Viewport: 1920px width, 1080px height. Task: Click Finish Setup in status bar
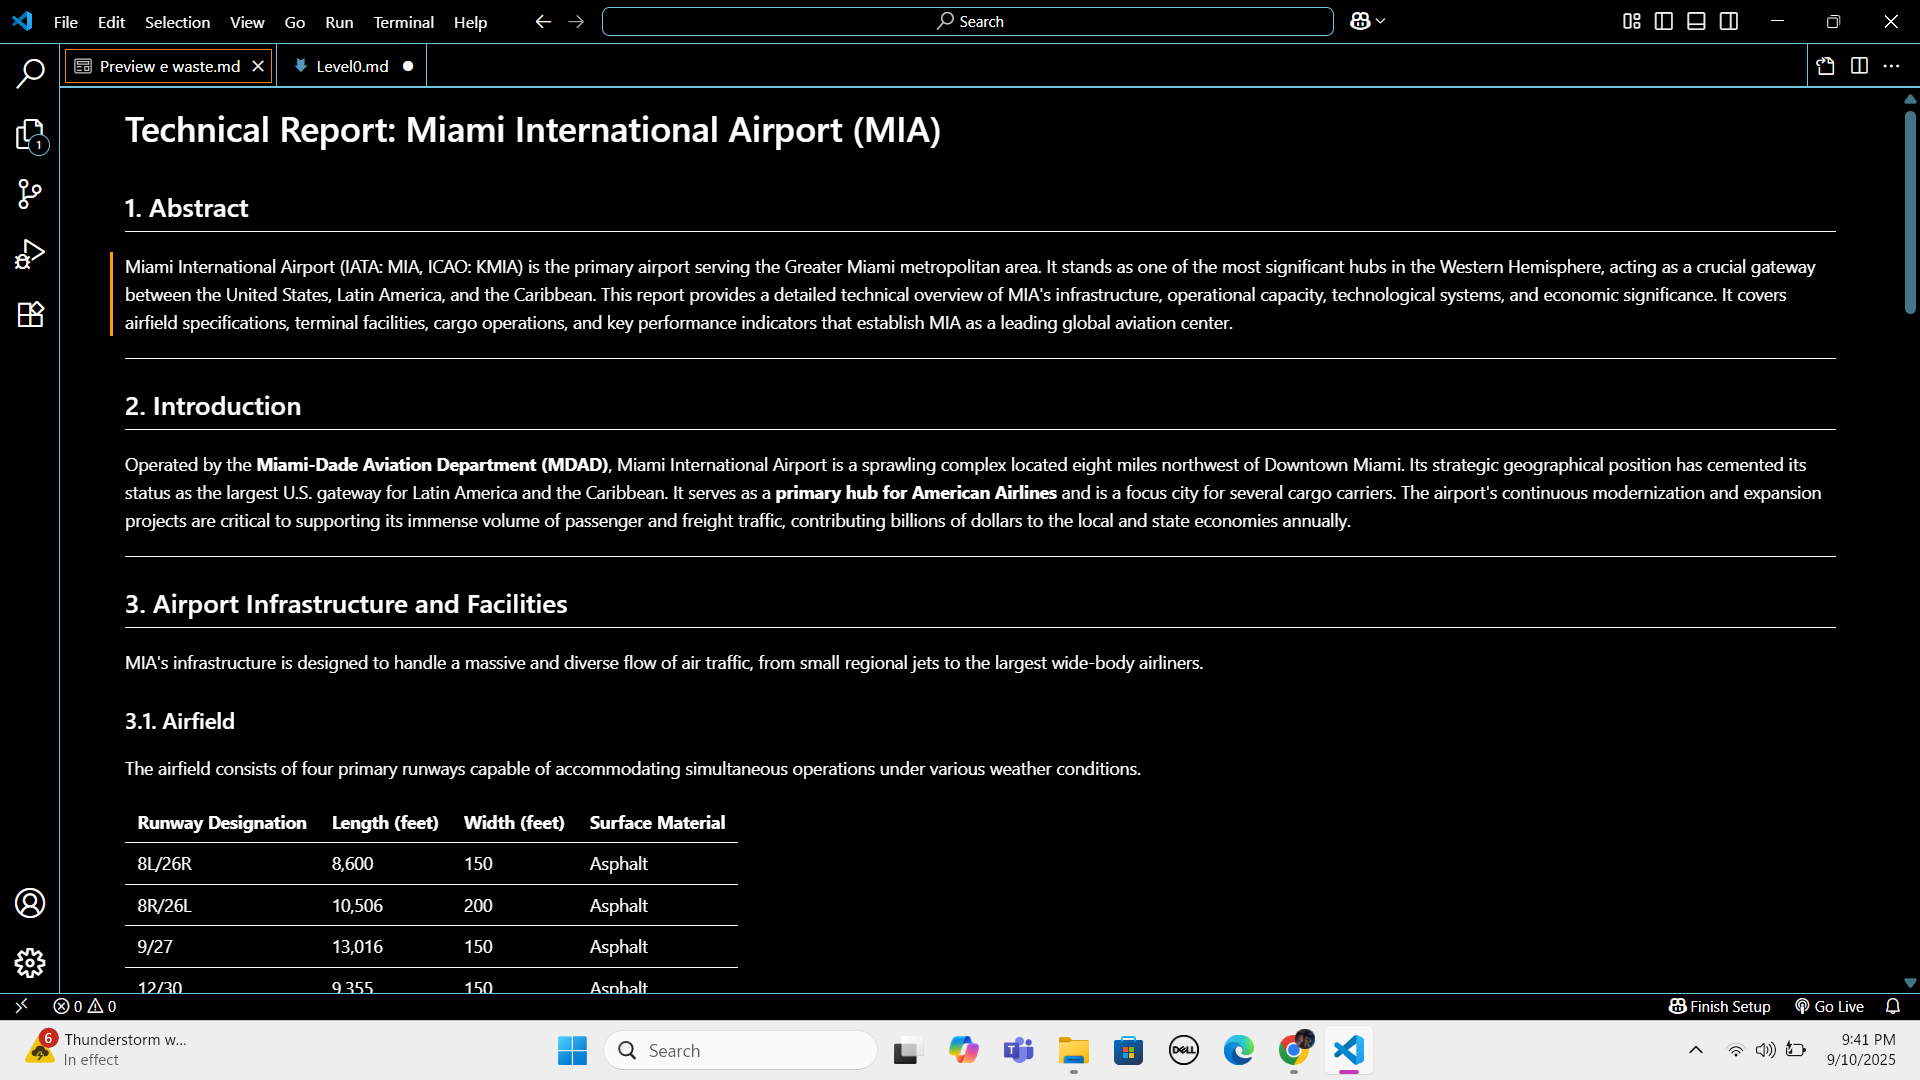1720,1006
